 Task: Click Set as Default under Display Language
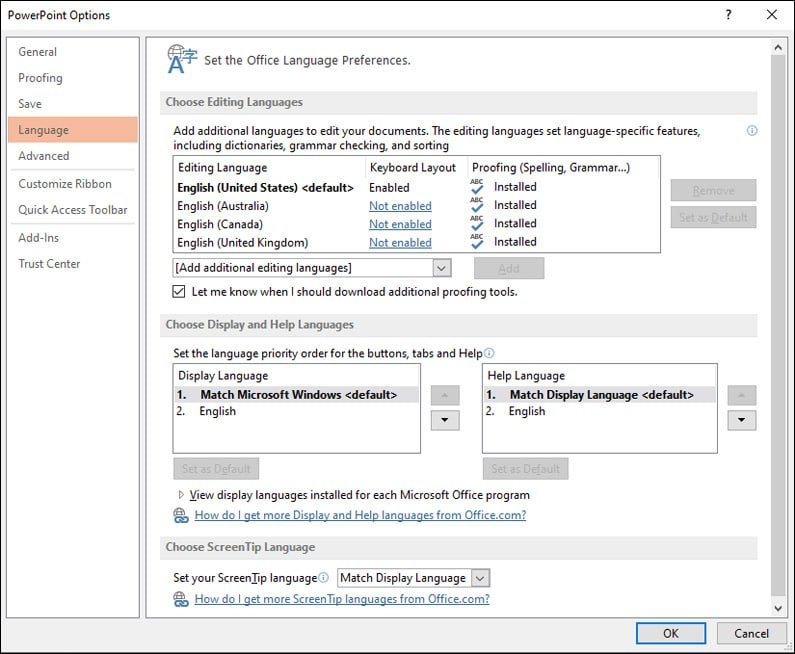[x=216, y=468]
